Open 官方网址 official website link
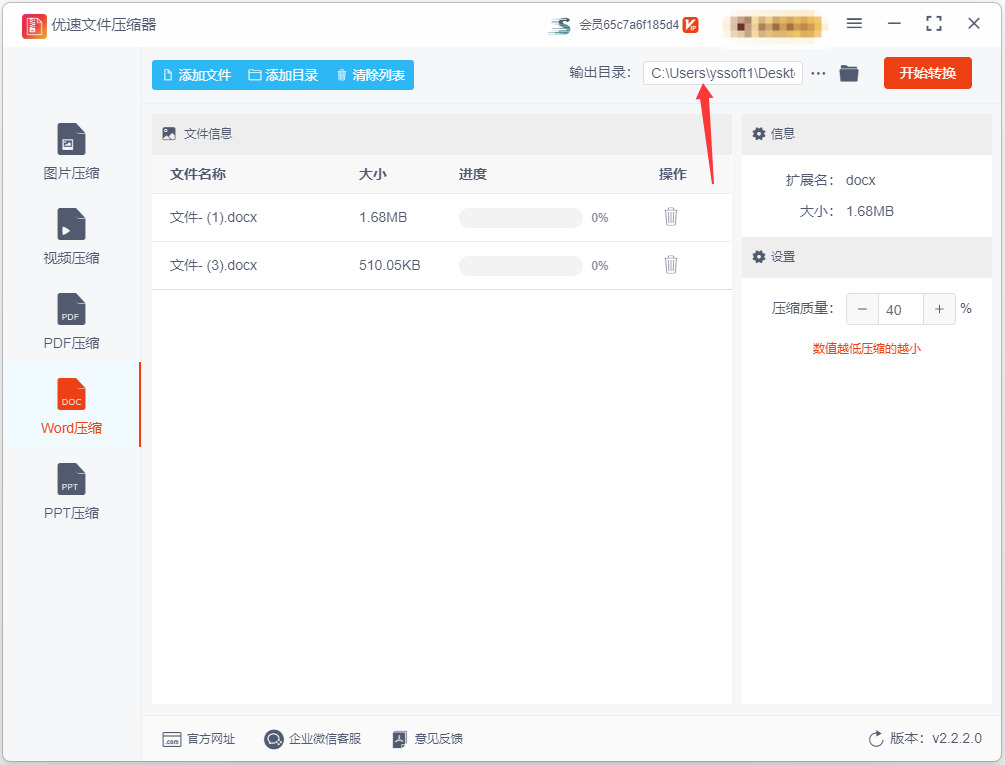 [x=199, y=739]
